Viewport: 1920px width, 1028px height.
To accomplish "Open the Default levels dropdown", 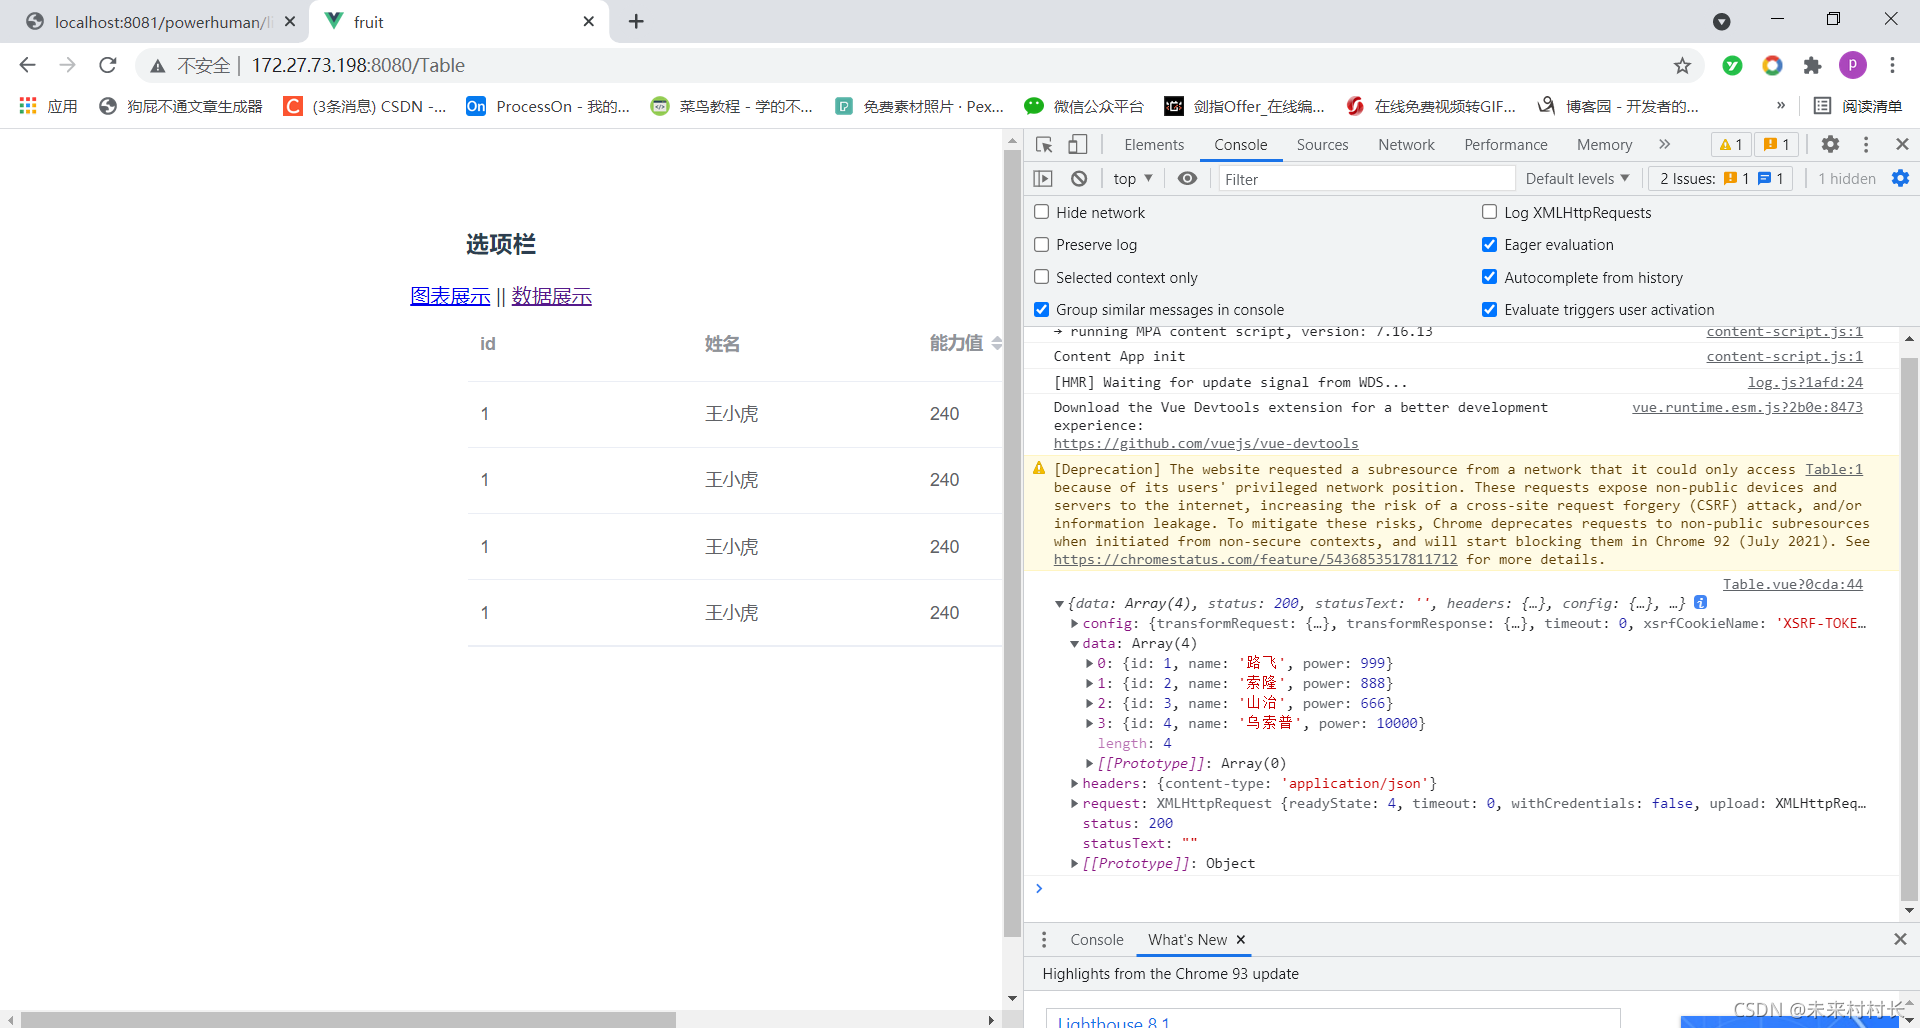I will 1577,179.
